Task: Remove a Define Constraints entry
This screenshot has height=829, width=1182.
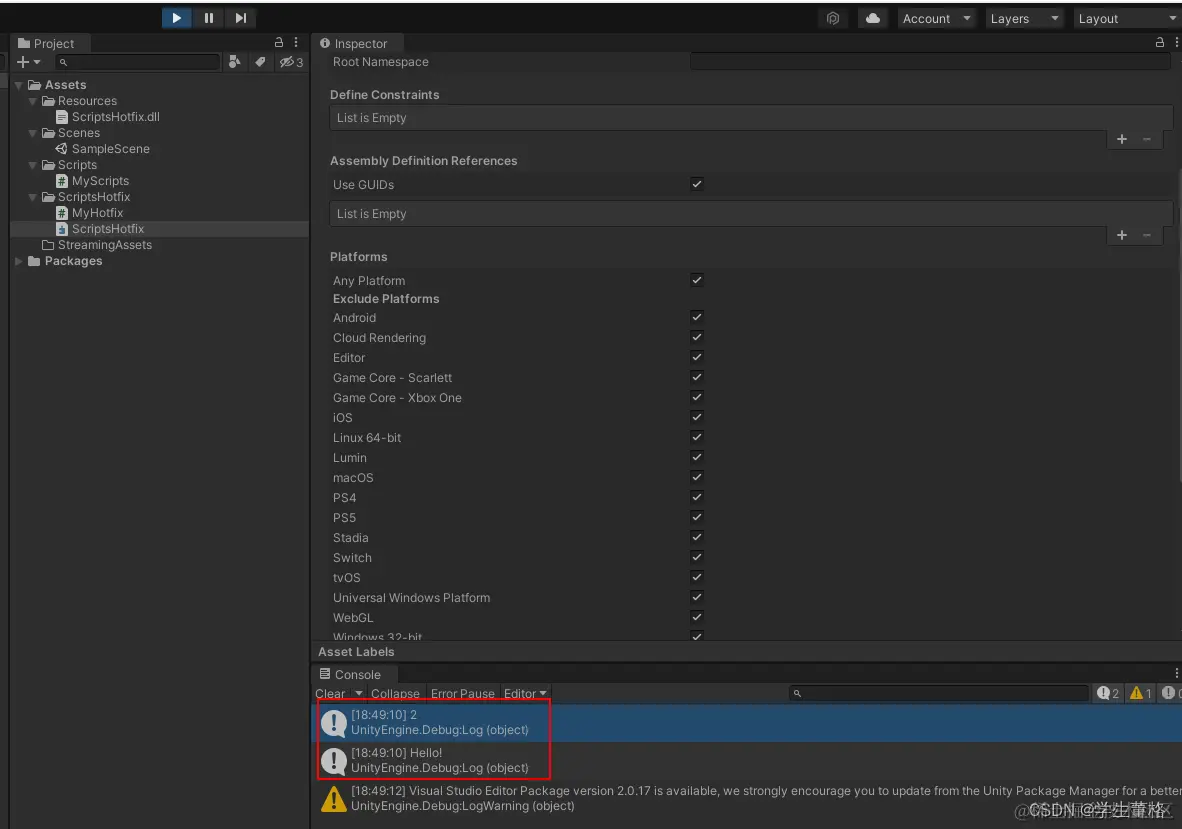Action: click(x=1147, y=139)
